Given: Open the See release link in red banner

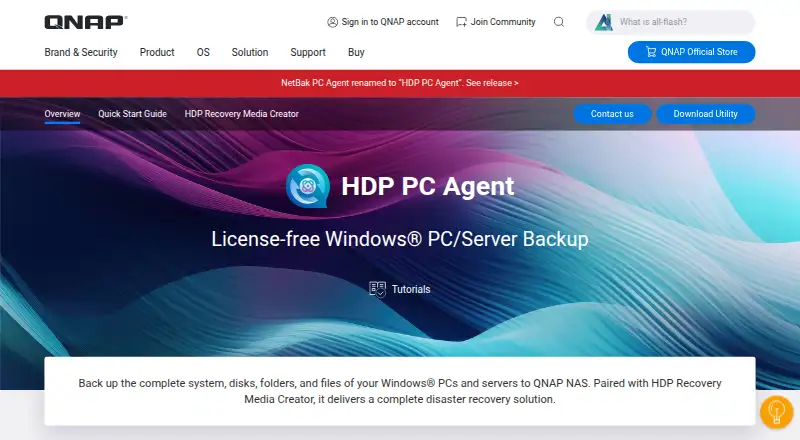Looking at the screenshot, I should pos(492,83).
